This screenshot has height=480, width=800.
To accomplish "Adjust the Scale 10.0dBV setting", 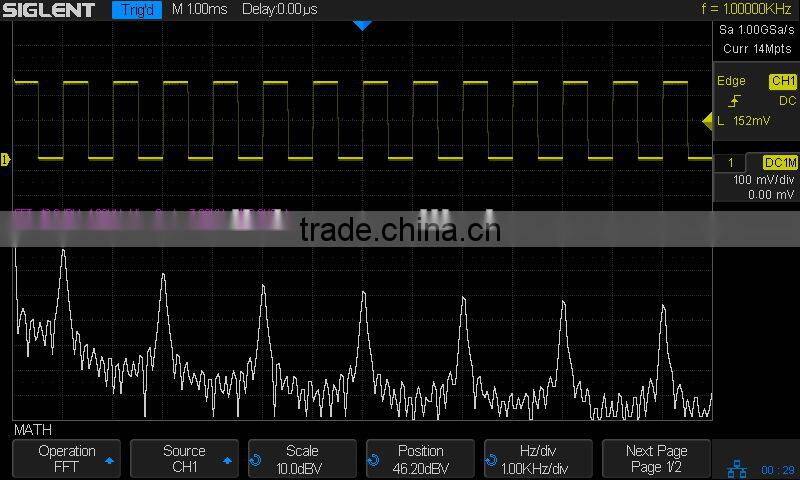I will pos(303,459).
